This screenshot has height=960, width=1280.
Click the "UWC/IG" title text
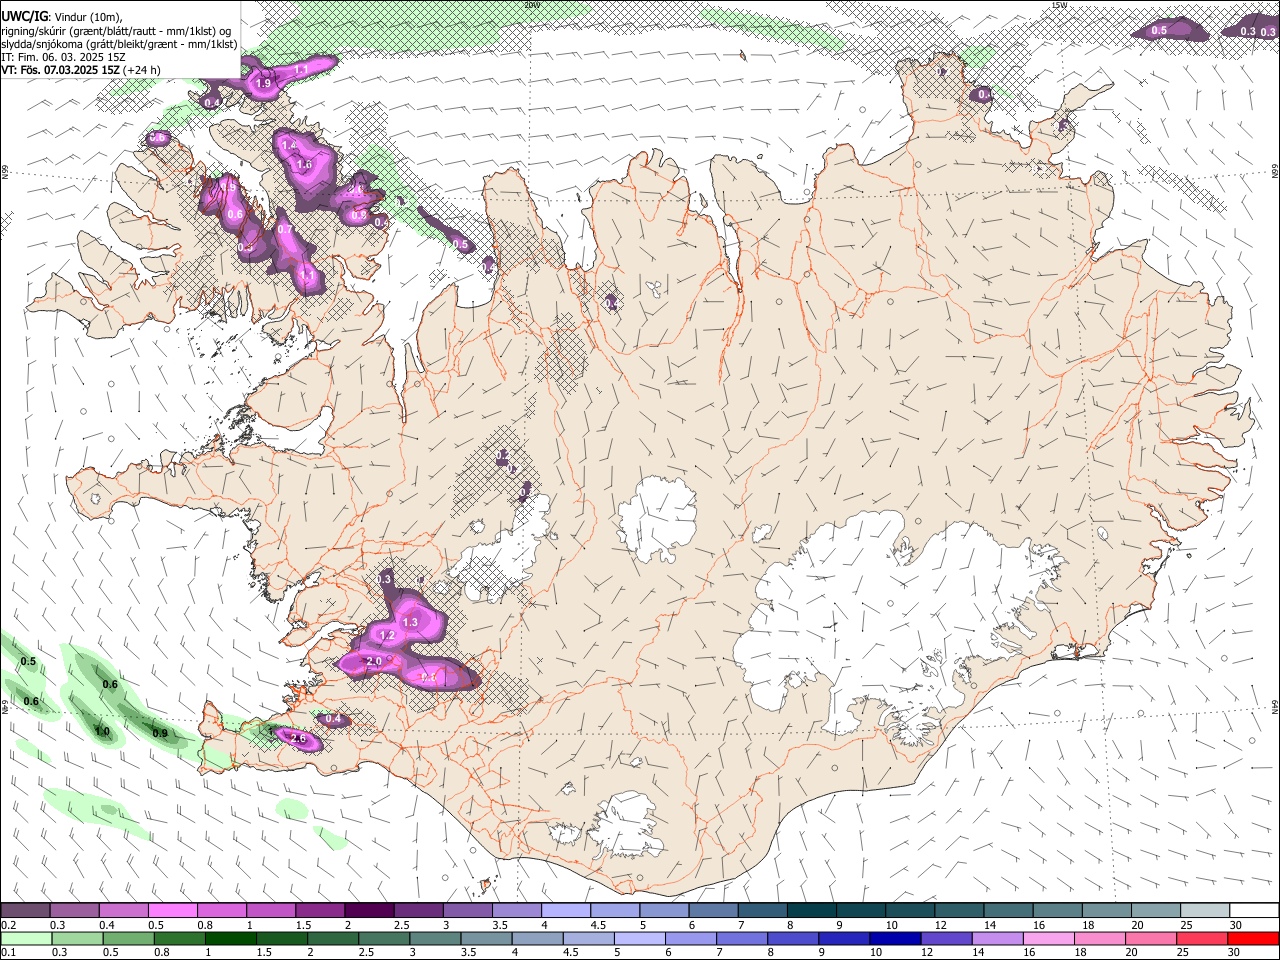pyautogui.click(x=23, y=17)
